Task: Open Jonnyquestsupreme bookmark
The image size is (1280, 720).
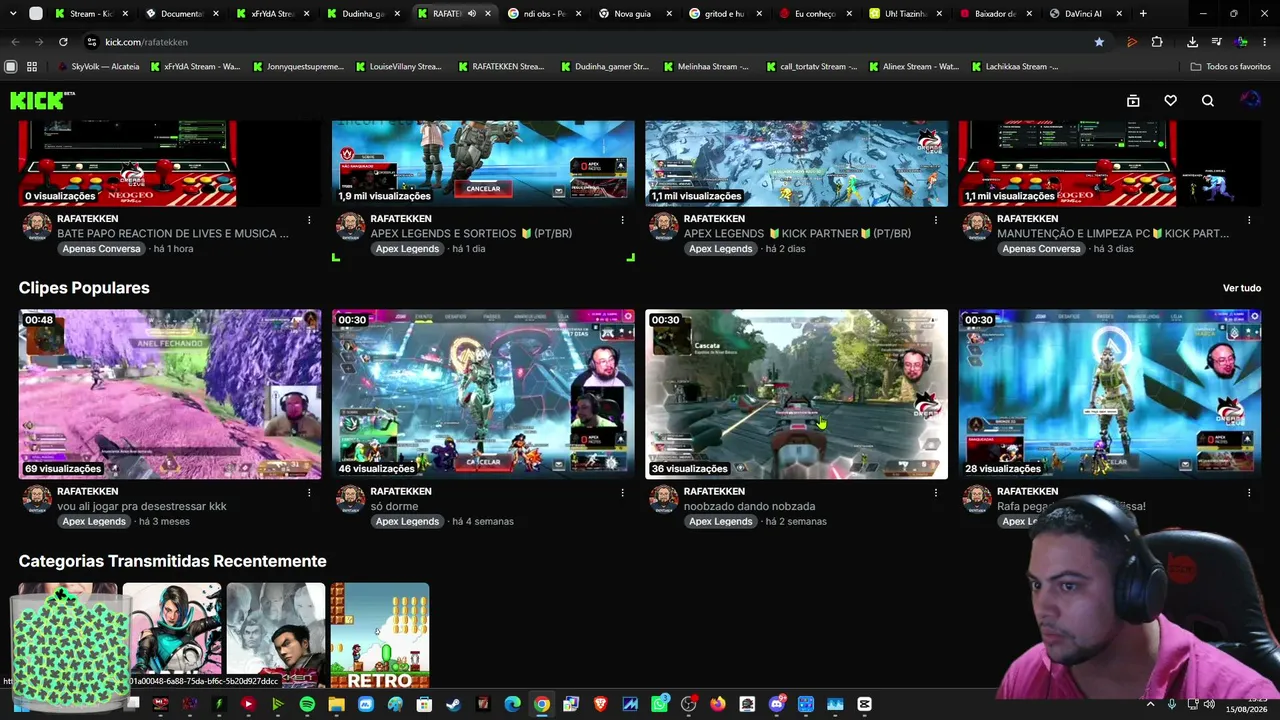Action: tap(298, 67)
